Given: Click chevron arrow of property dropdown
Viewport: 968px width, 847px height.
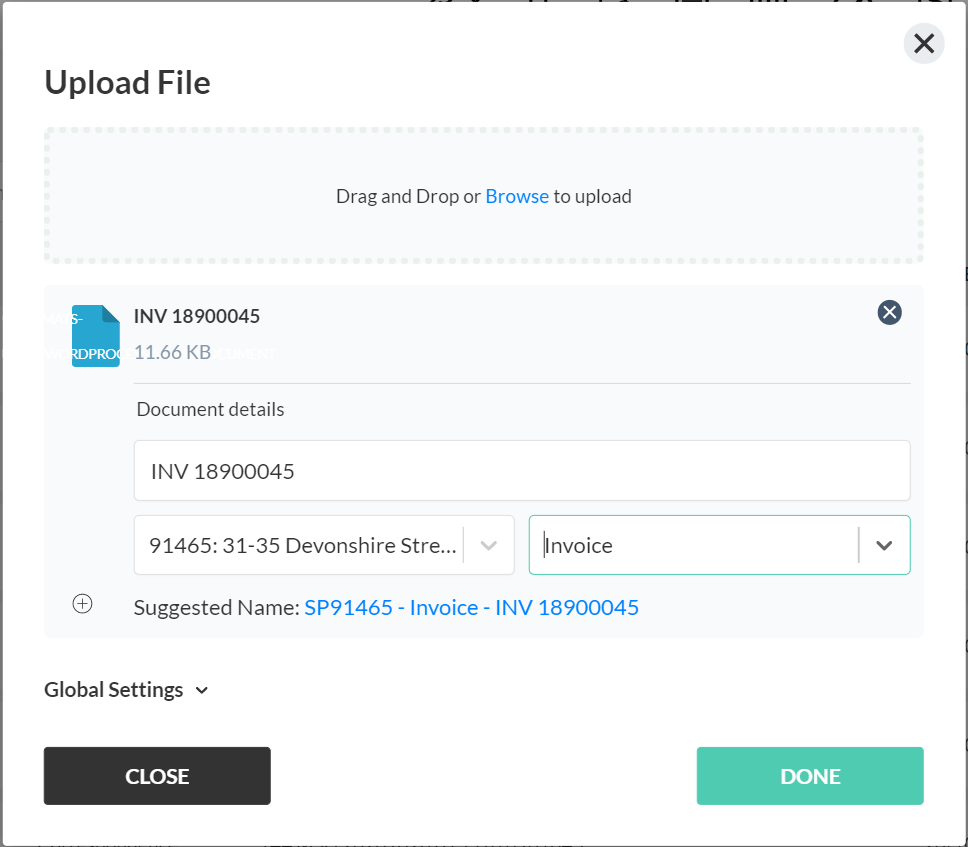Looking at the screenshot, I should coord(489,545).
